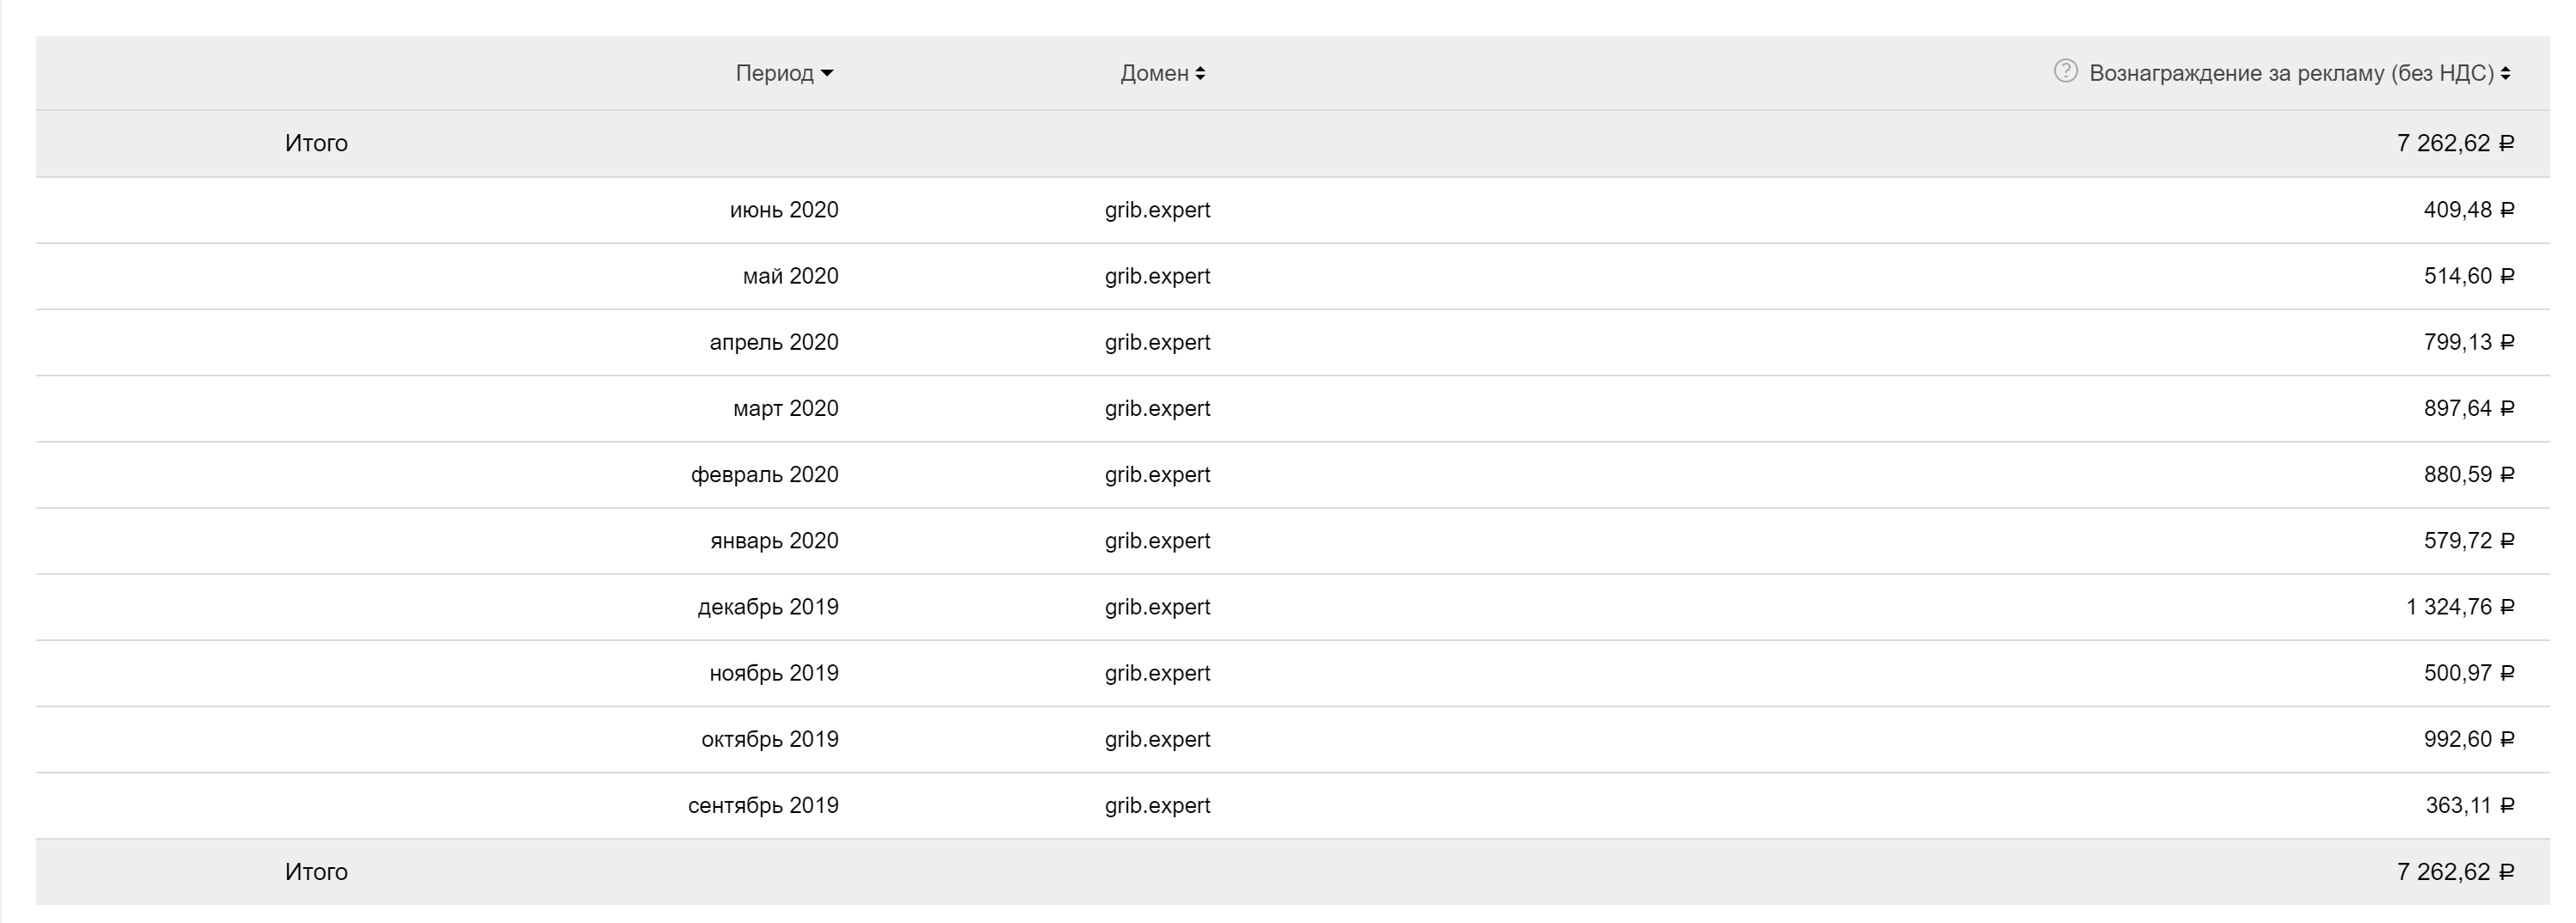
Task: Sort by Вознаграждение за рекламу (без НДС)
Action: click(2299, 73)
